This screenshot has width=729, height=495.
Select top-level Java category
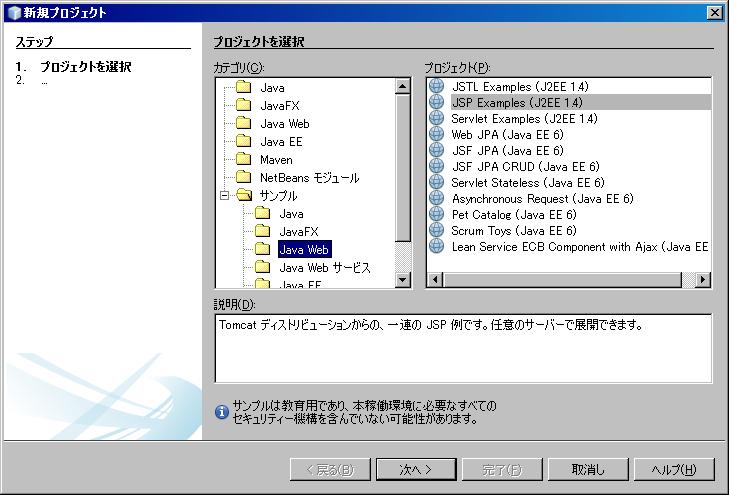point(272,87)
